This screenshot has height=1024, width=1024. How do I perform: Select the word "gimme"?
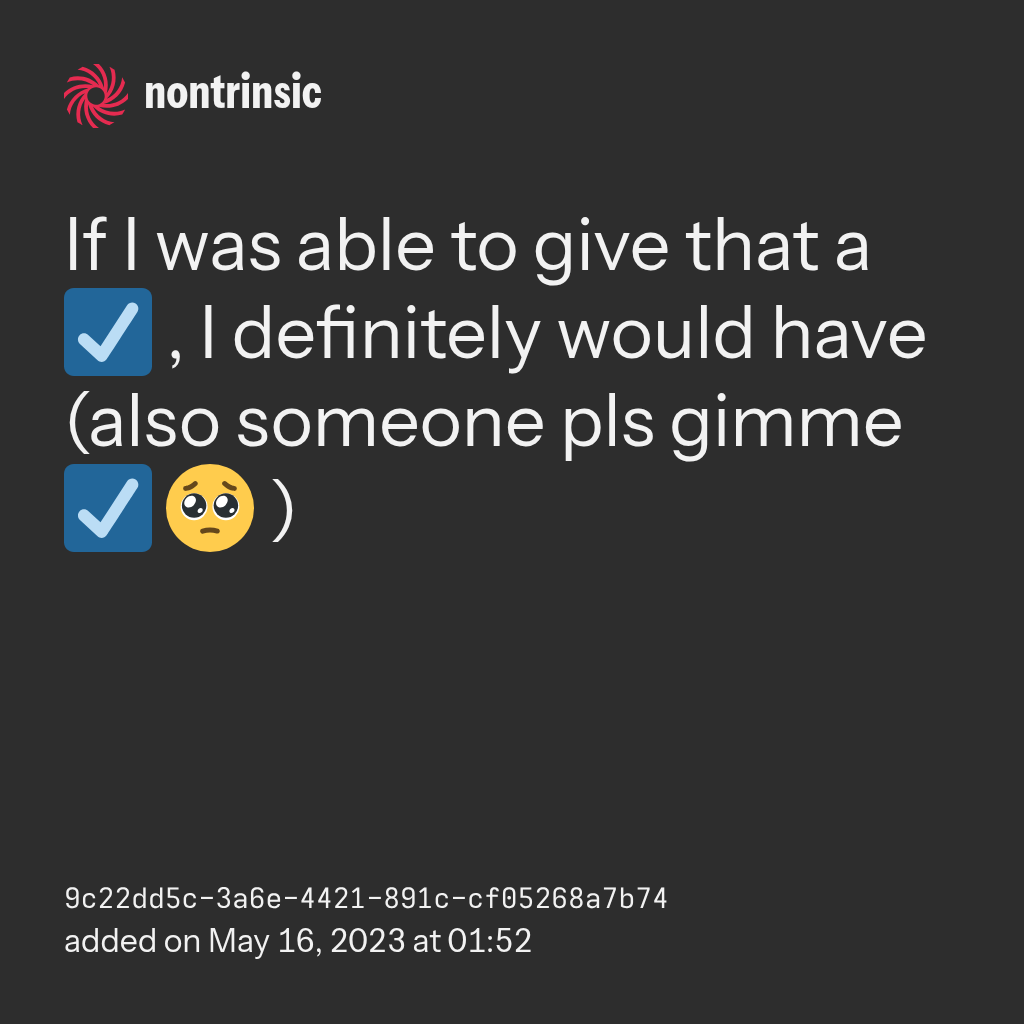pos(786,423)
